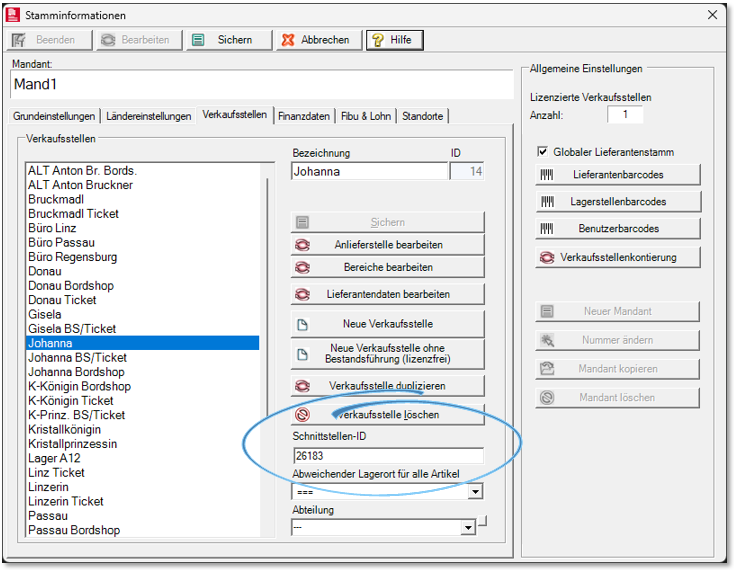Expand Abweichender Lagerort dropdown
734x570 pixels.
[x=475, y=492]
